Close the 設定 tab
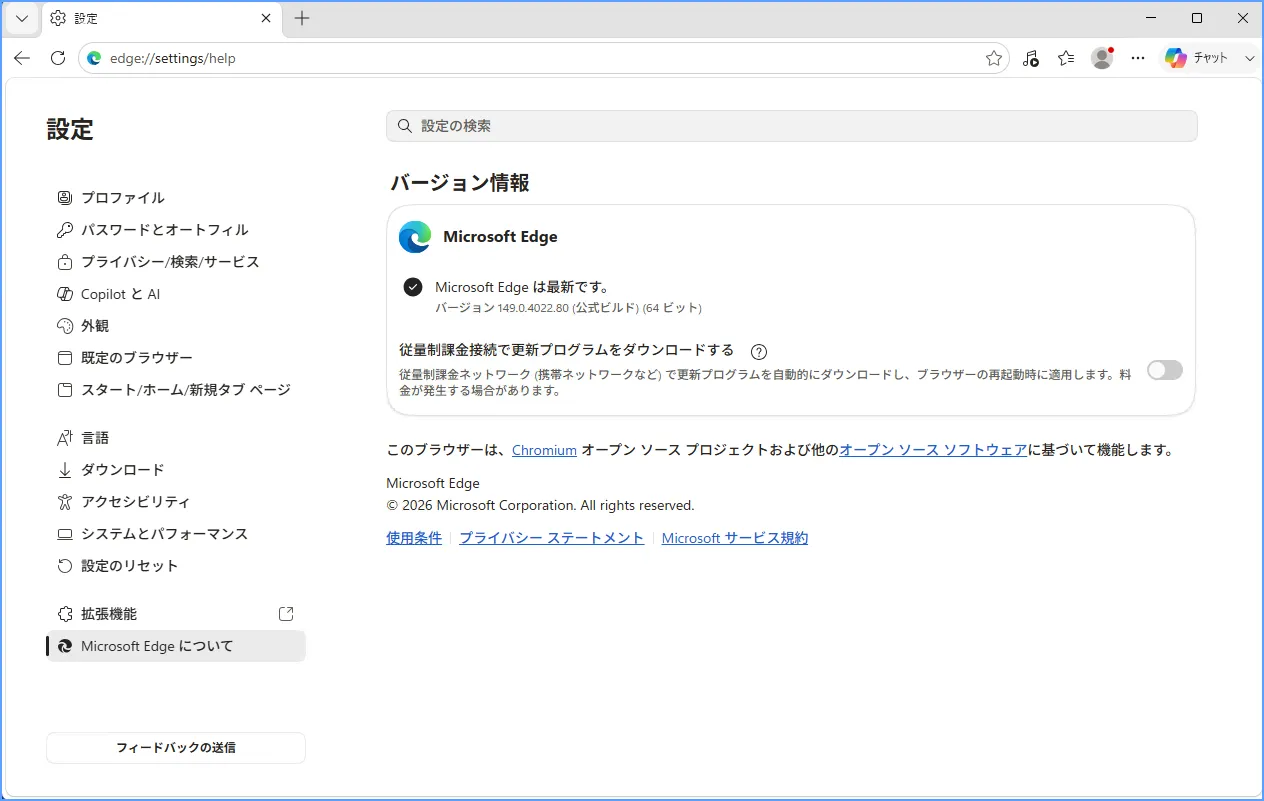This screenshot has height=801, width=1264. pyautogui.click(x=266, y=18)
